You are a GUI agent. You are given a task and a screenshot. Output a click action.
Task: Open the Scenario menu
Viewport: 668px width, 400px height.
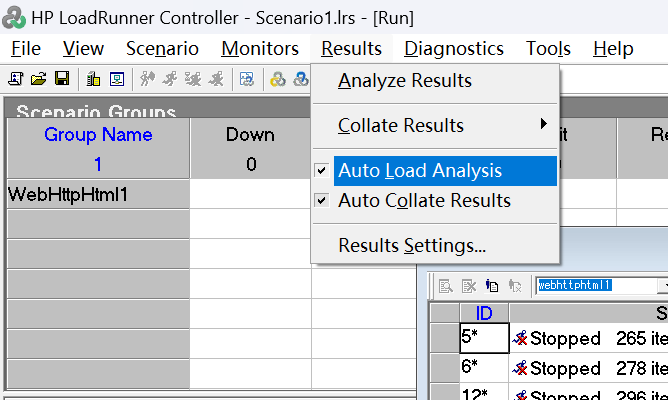(x=162, y=49)
